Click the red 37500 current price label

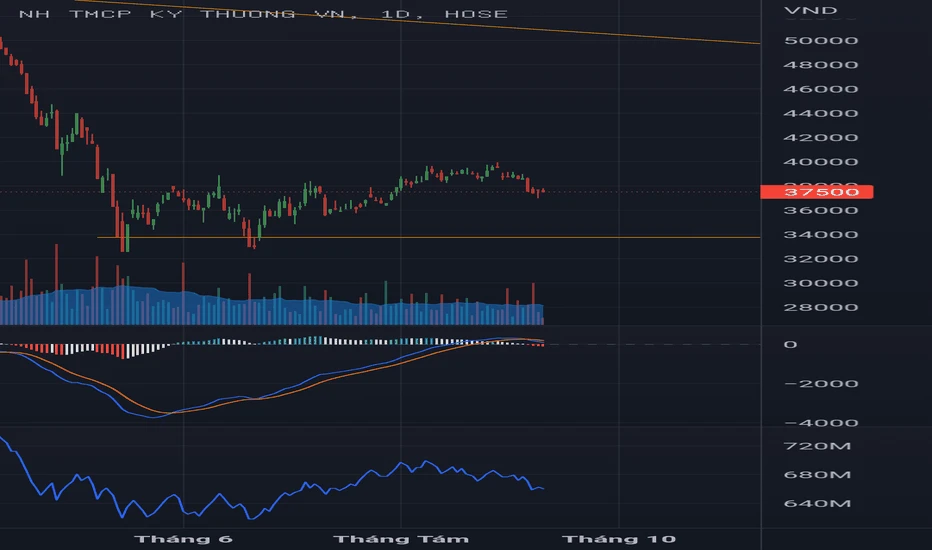(x=817, y=192)
